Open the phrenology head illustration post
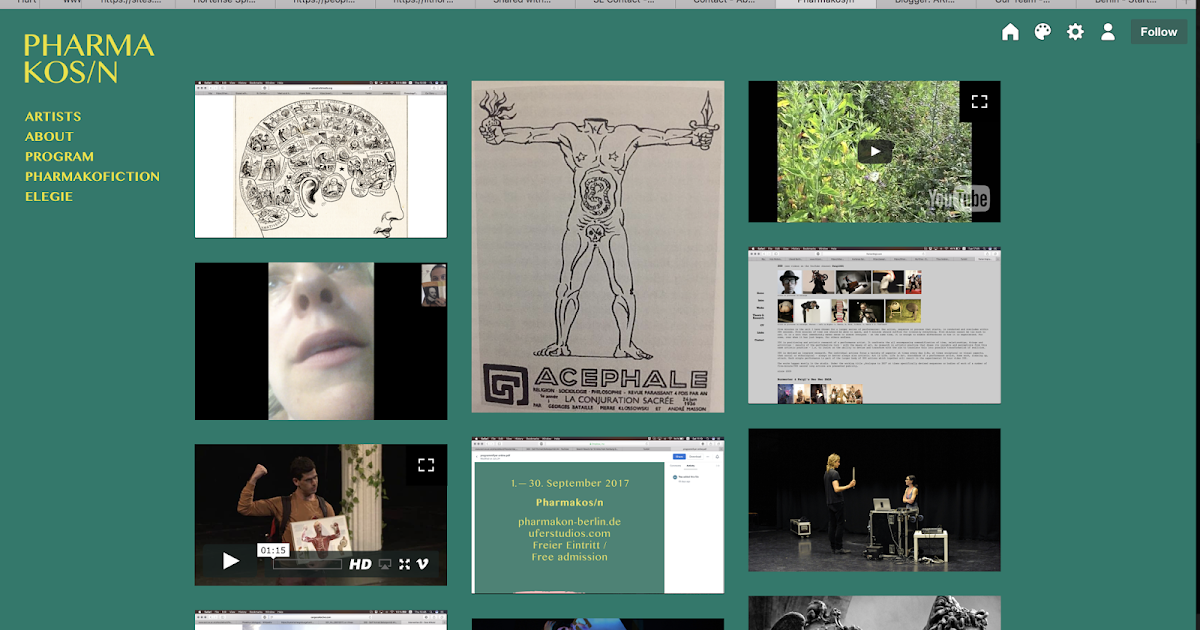This screenshot has width=1200, height=630. coord(321,160)
